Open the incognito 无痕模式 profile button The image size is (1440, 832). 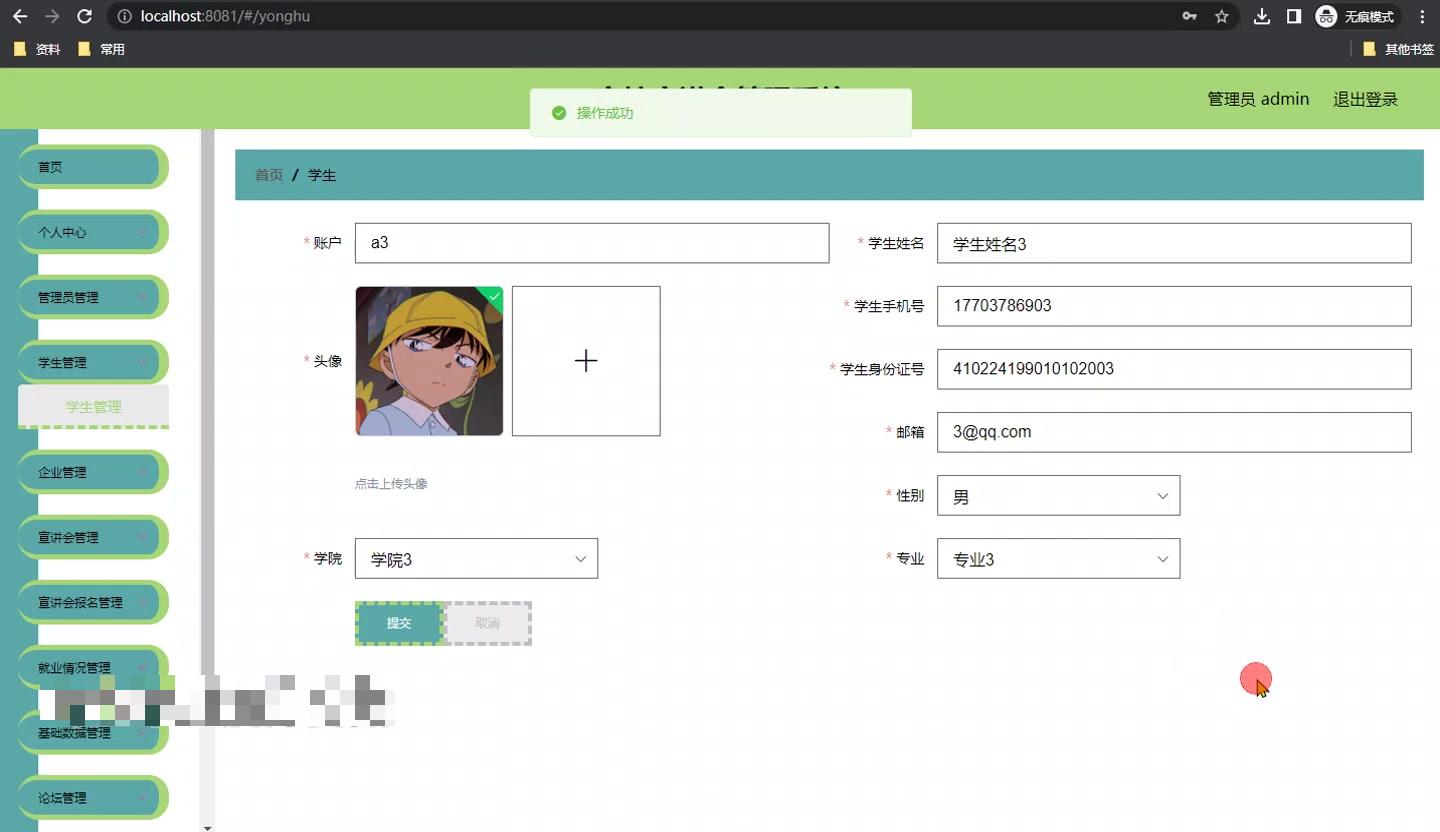1355,16
